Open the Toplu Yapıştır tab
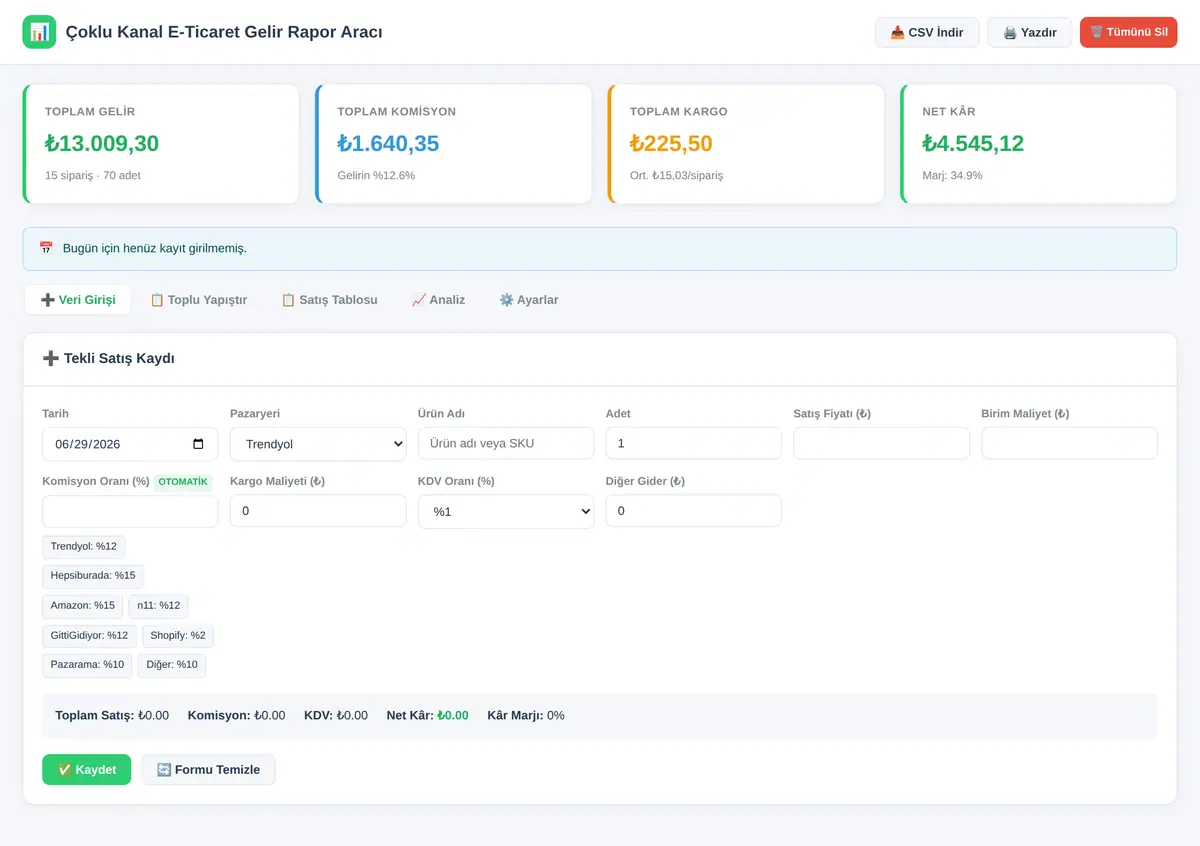The width and height of the screenshot is (1200, 846). pos(198,300)
